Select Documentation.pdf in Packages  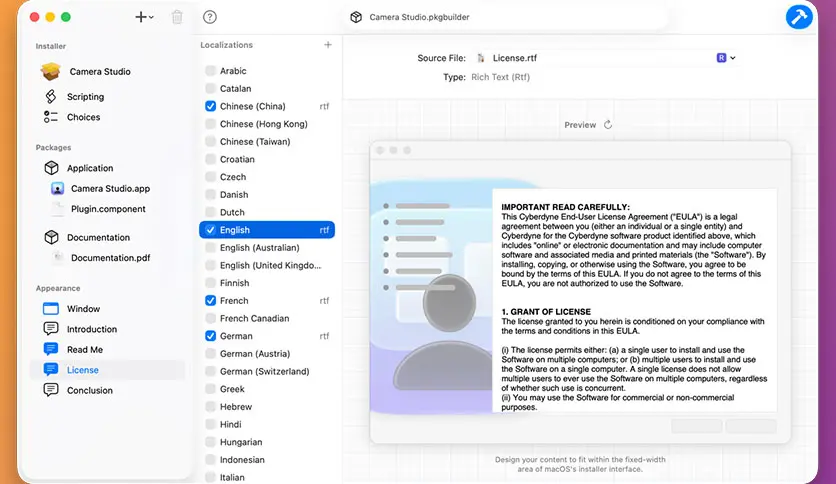coord(110,257)
